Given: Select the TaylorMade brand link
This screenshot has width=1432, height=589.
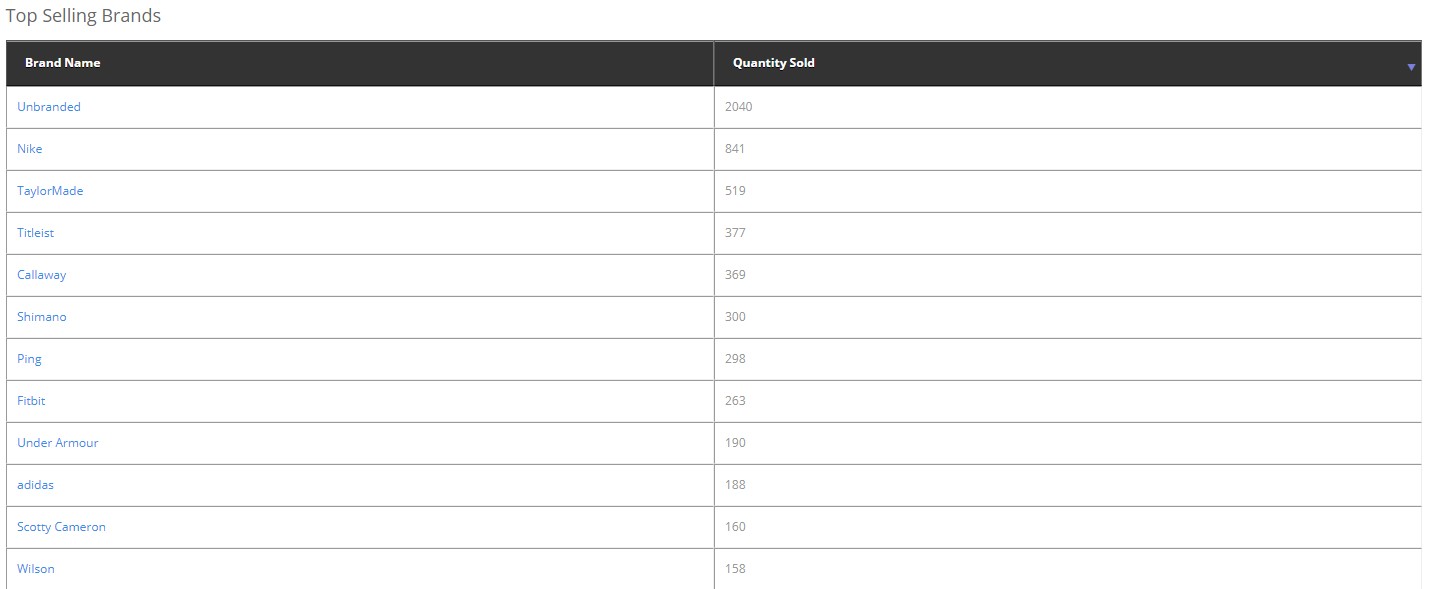Looking at the screenshot, I should (x=50, y=191).
